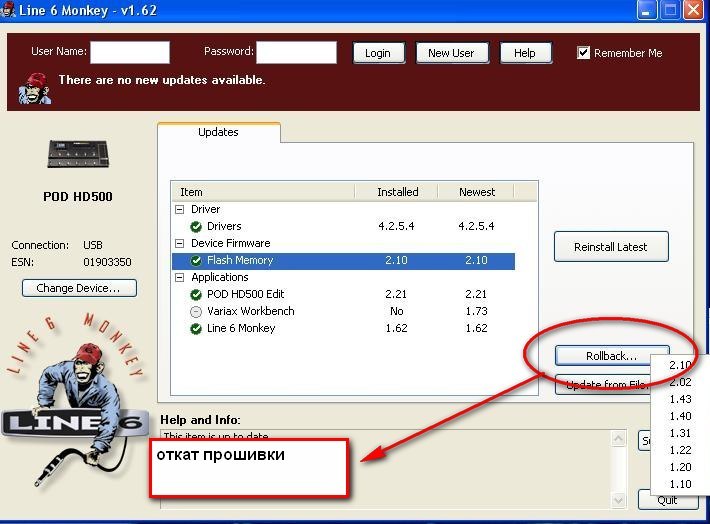Choose version 1.22 in Rollback menu

pos(680,450)
